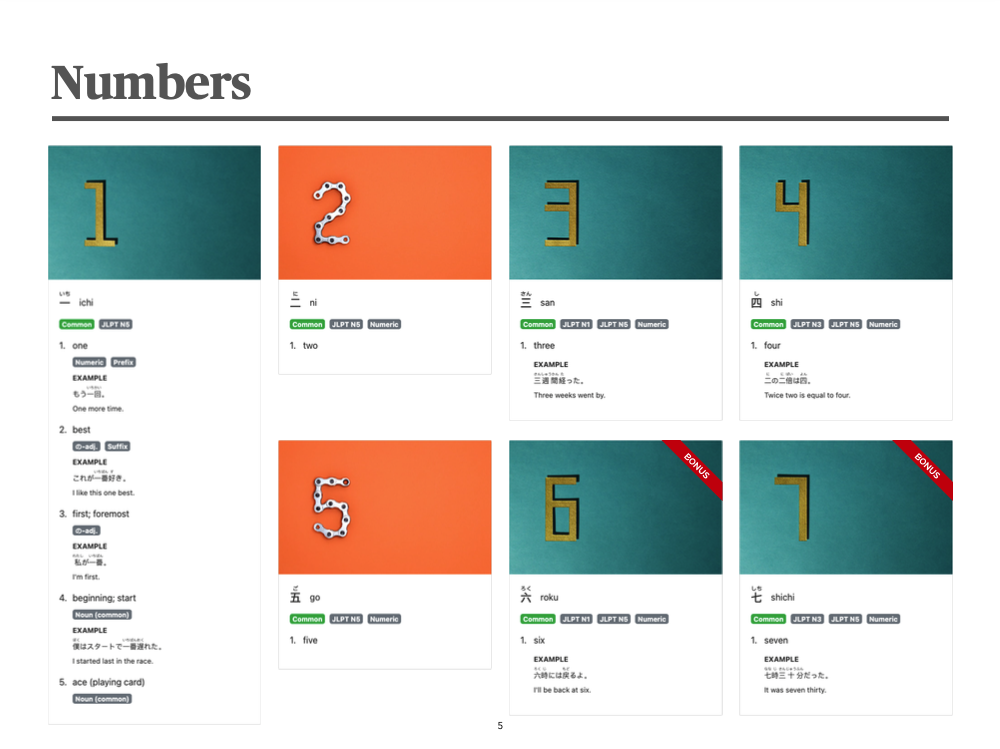The image size is (1000, 749).
Task: Click the number 1 card image
Action: pos(154,212)
